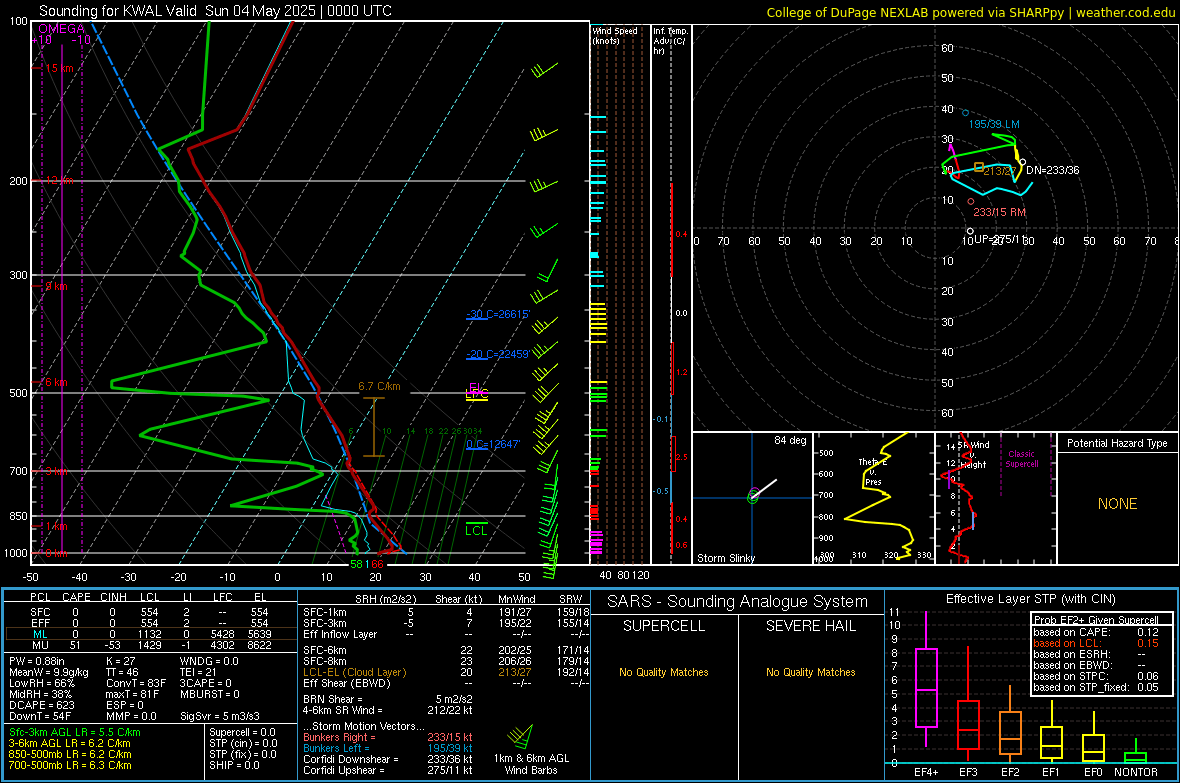This screenshot has height=783, width=1180.
Task: Click the based on CAPE: 0.12 line
Action: point(1096,632)
